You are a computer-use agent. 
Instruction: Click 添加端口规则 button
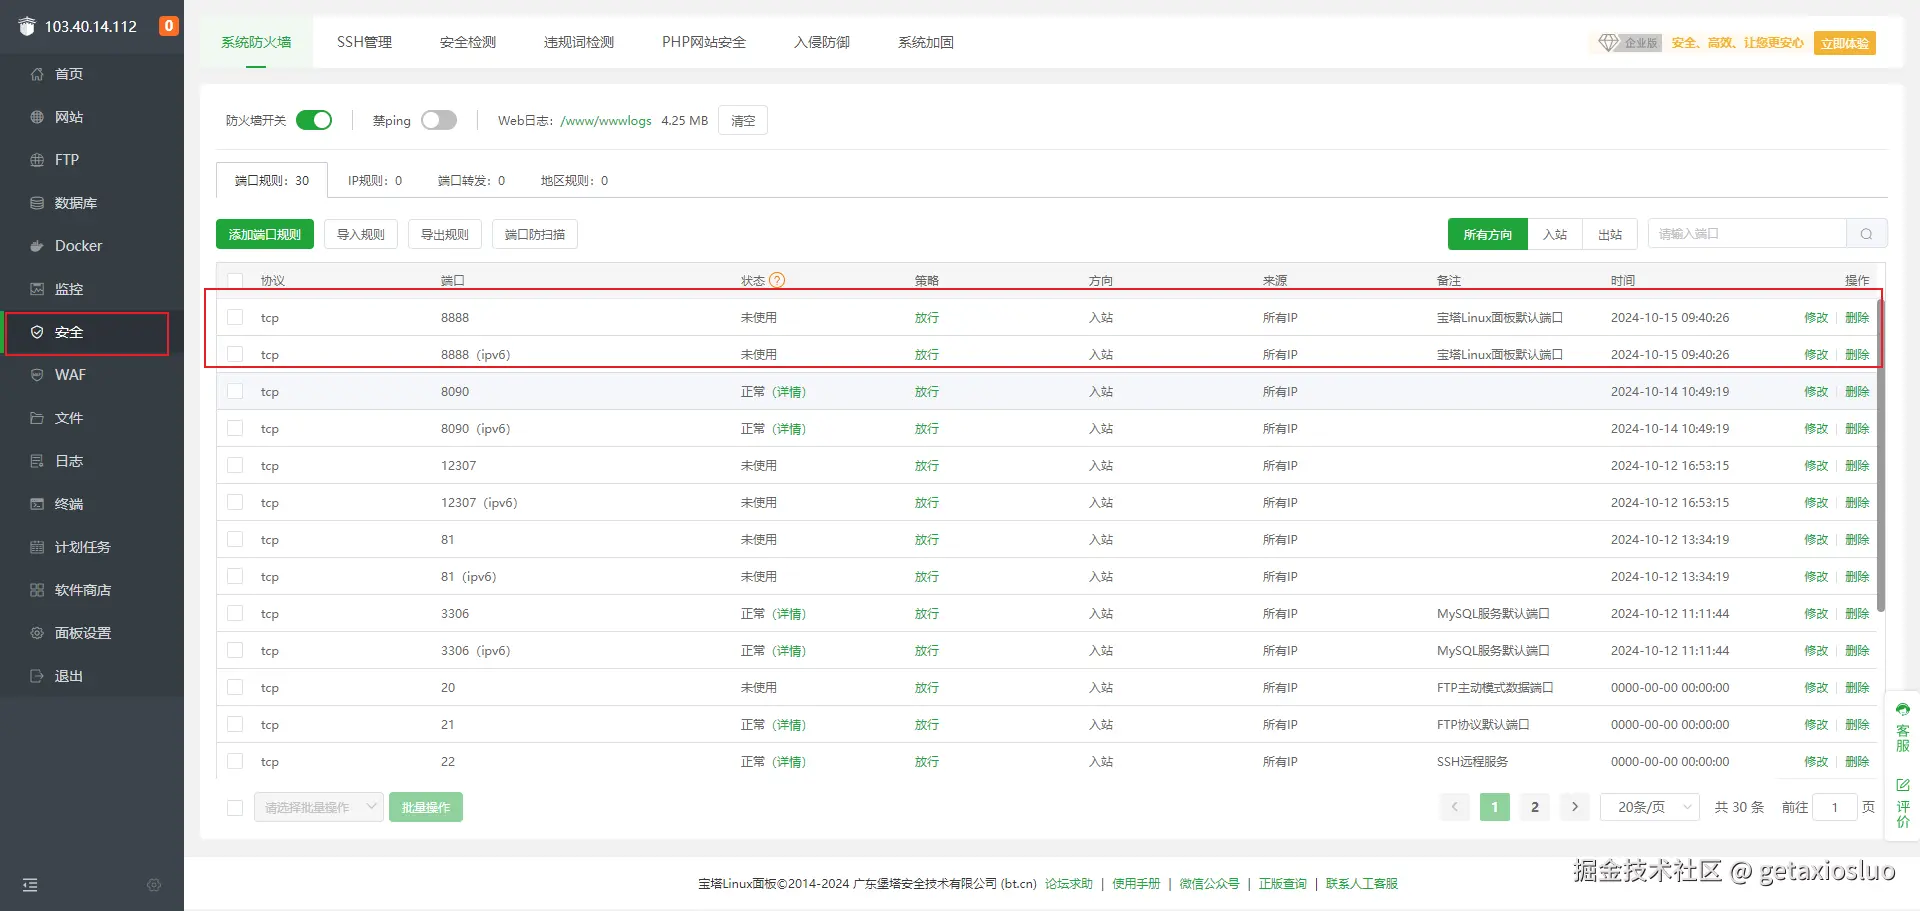coord(265,234)
